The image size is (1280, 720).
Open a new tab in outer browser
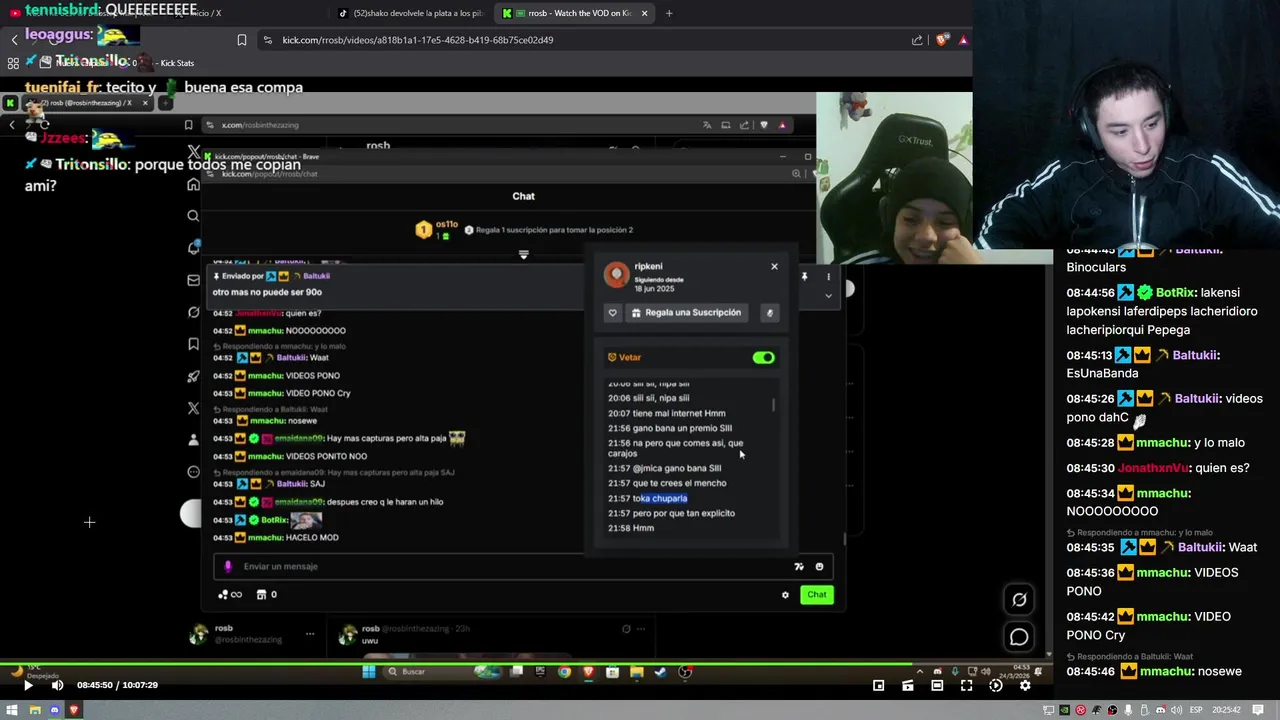pos(669,13)
